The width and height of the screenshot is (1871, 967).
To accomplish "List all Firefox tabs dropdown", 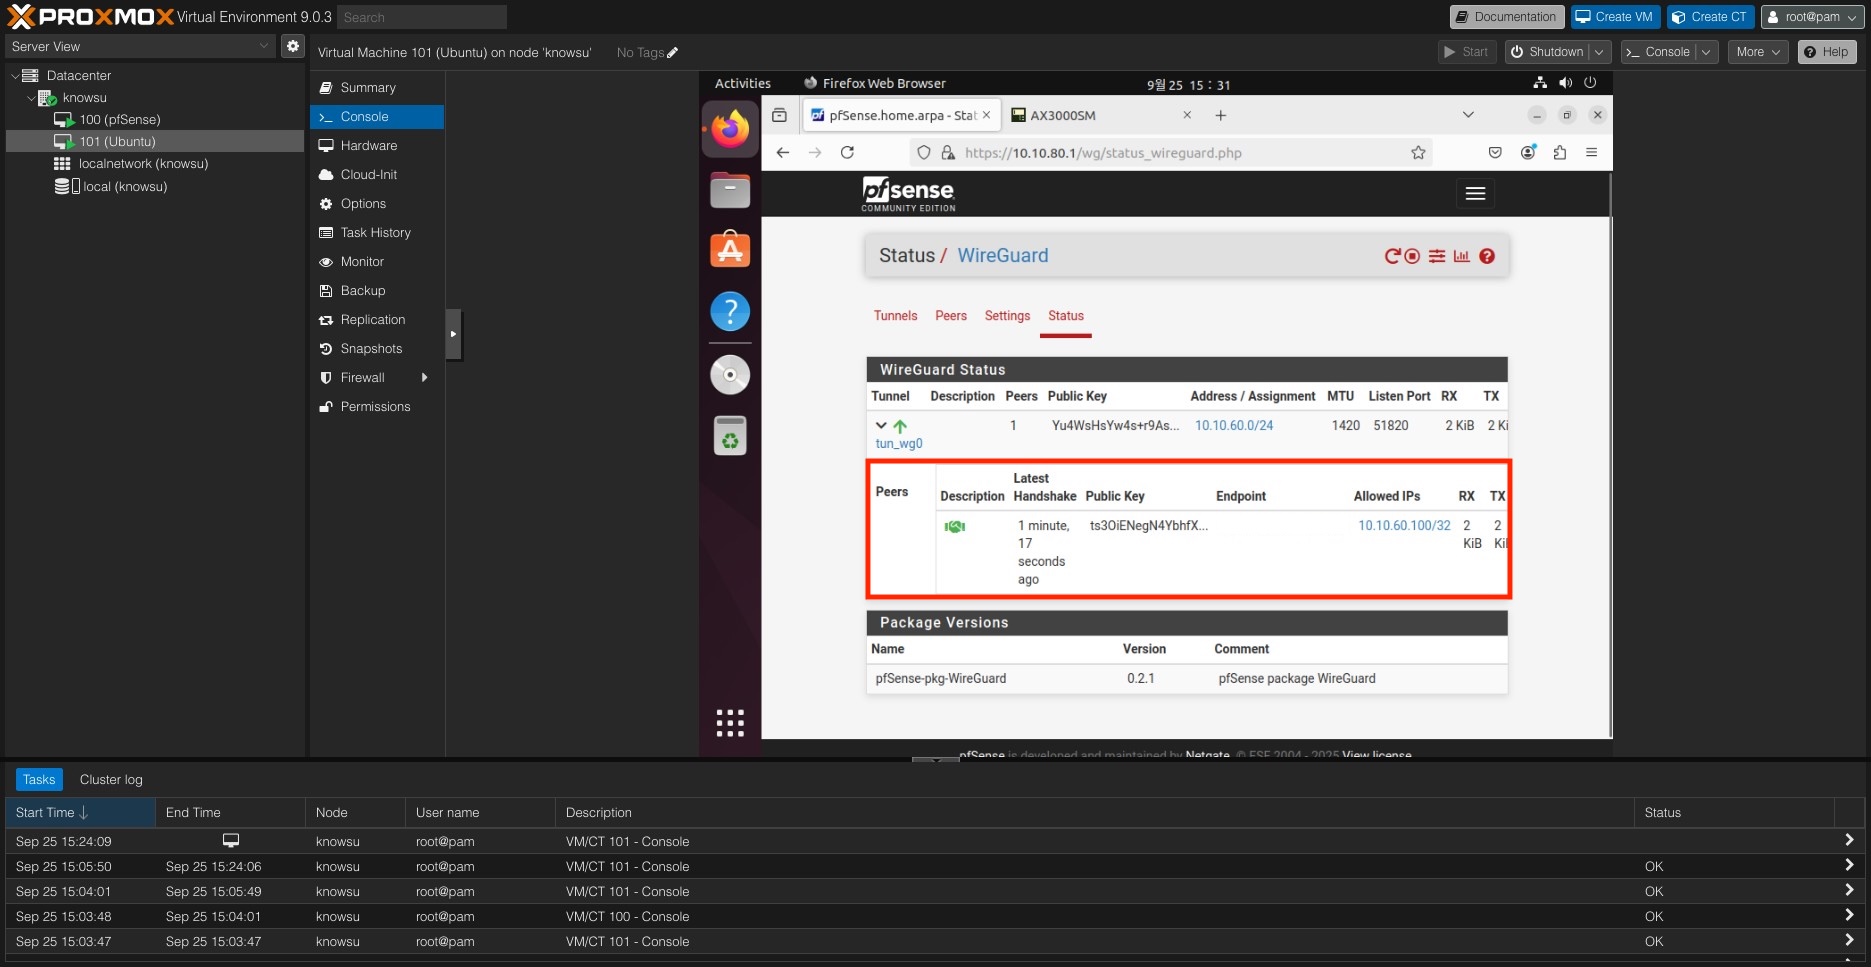I will click(x=1468, y=116).
